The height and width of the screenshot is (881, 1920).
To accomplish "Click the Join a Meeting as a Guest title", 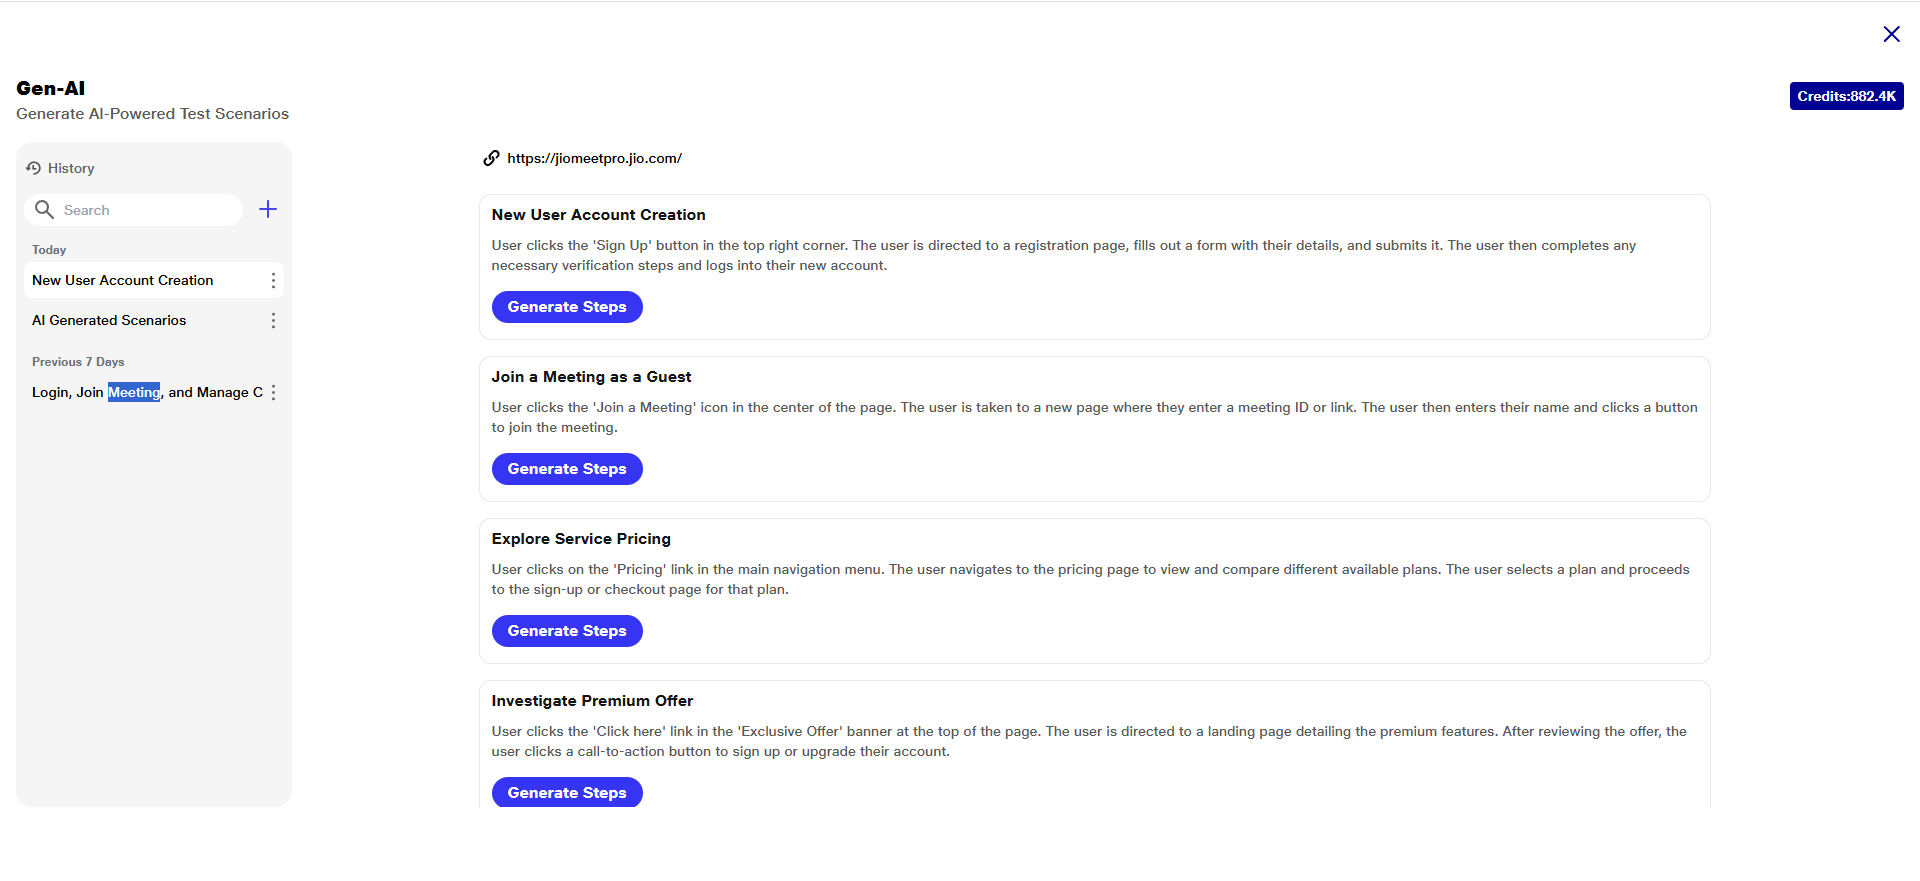I will [x=591, y=377].
